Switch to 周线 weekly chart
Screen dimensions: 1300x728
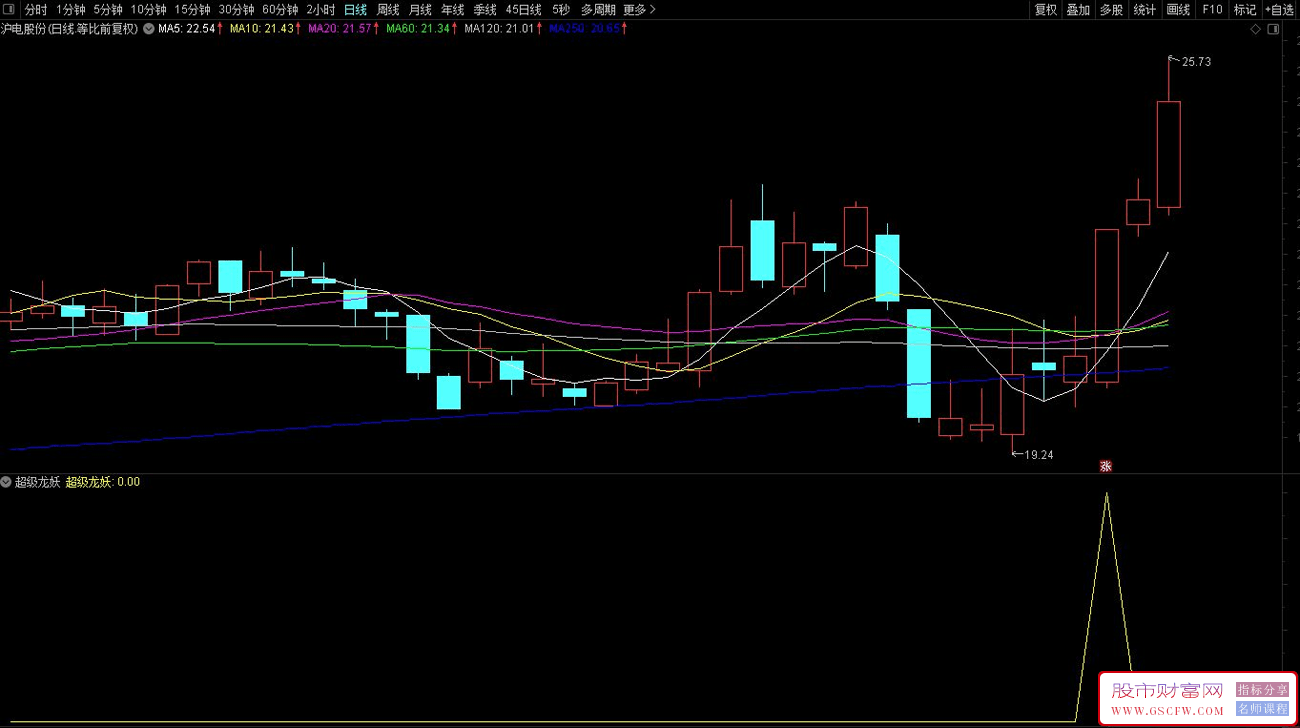tap(388, 9)
